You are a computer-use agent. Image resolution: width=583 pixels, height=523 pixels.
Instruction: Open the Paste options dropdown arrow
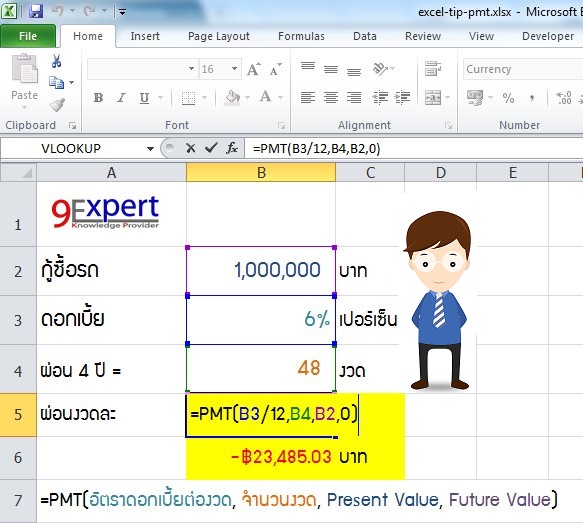click(25, 108)
